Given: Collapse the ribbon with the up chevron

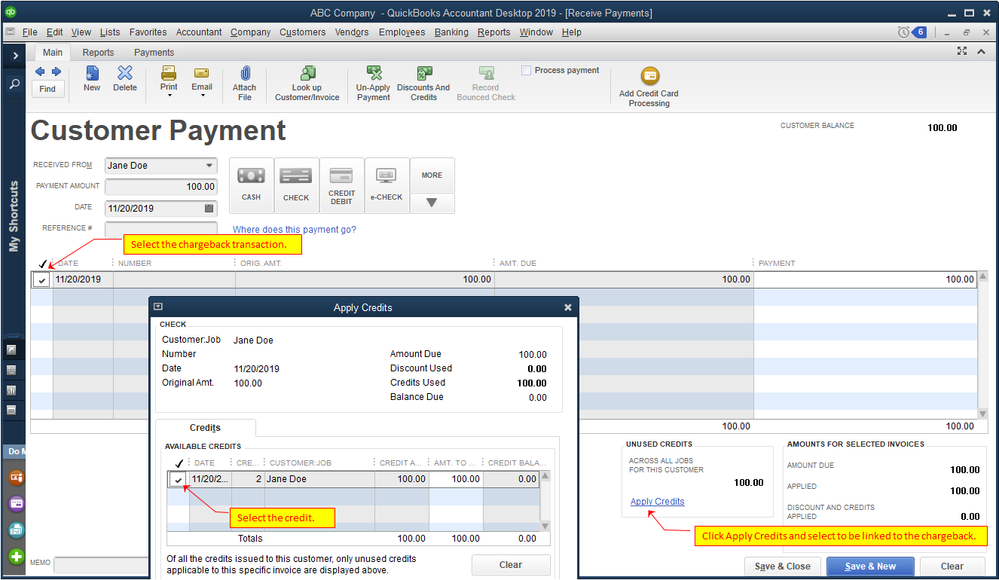Looking at the screenshot, I should point(981,51).
